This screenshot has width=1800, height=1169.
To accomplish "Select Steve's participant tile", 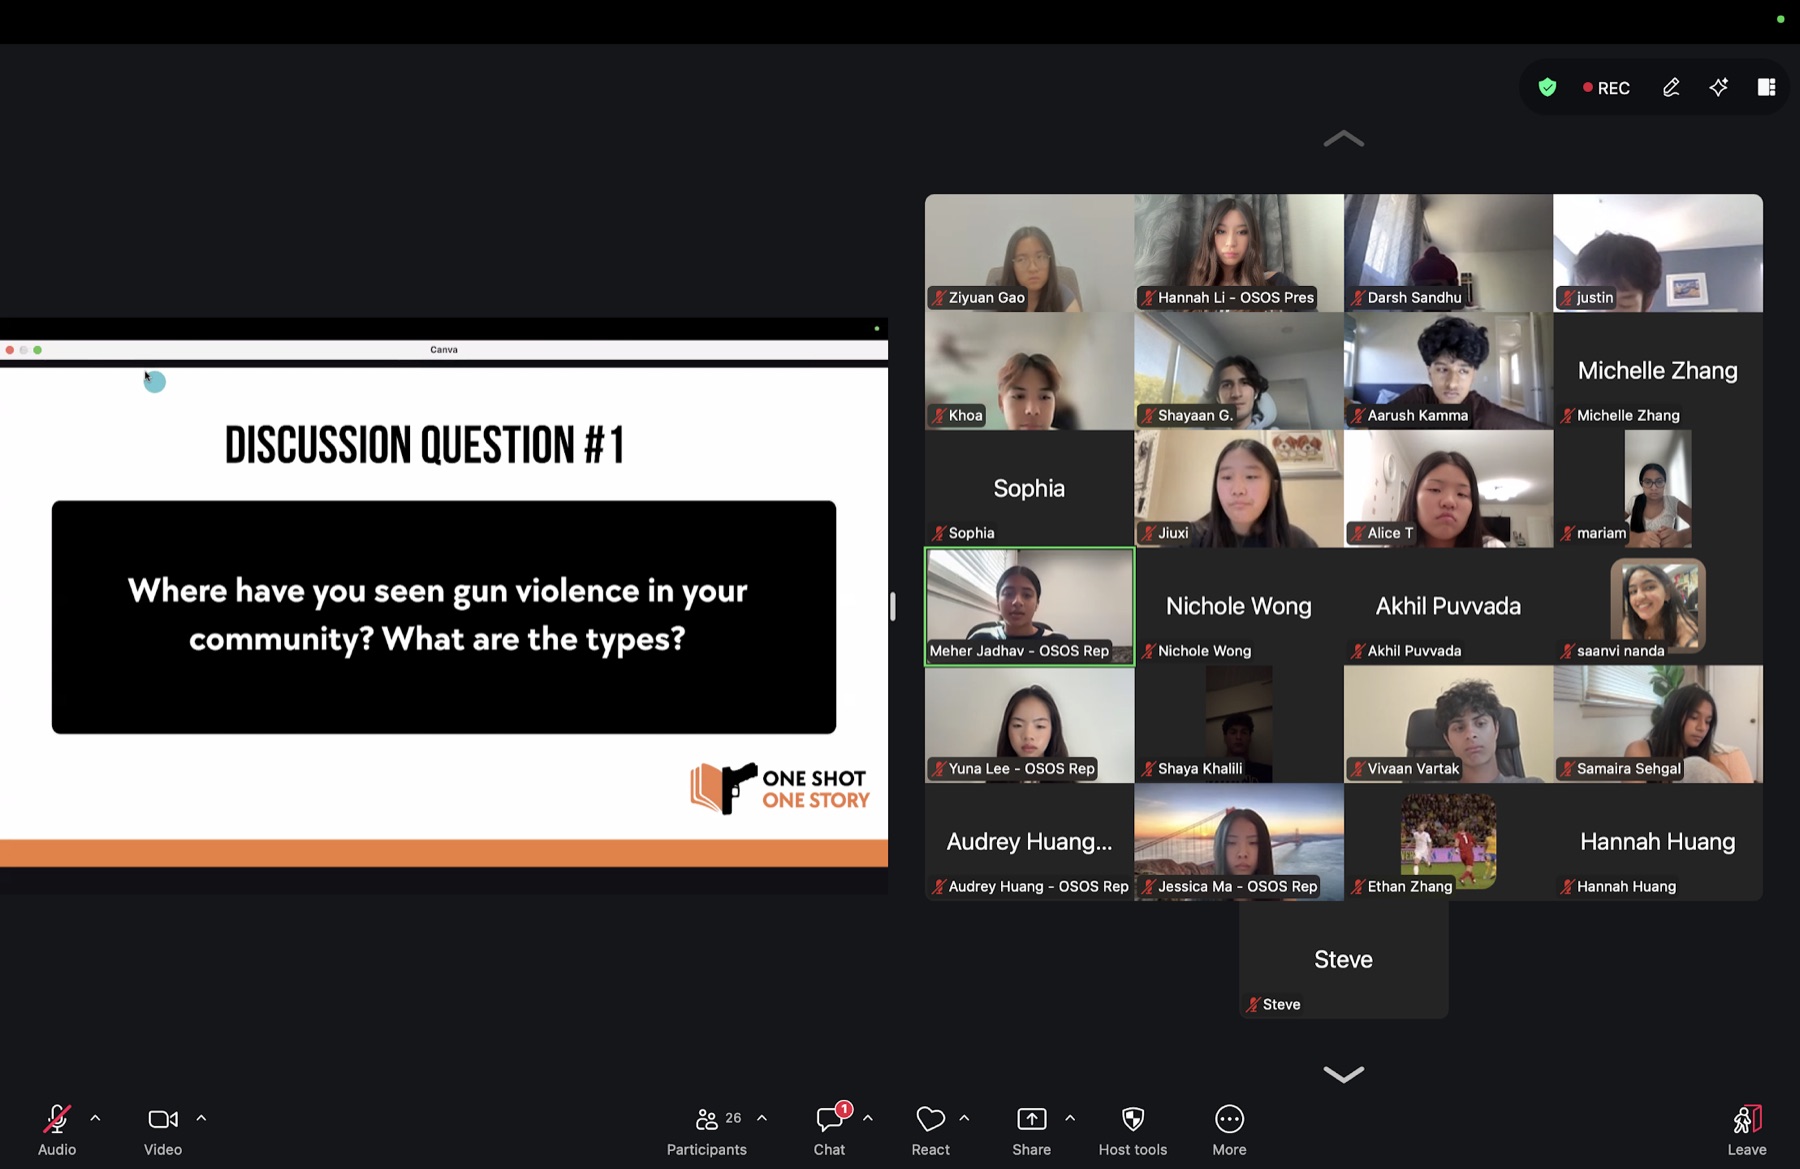I will [x=1343, y=960].
